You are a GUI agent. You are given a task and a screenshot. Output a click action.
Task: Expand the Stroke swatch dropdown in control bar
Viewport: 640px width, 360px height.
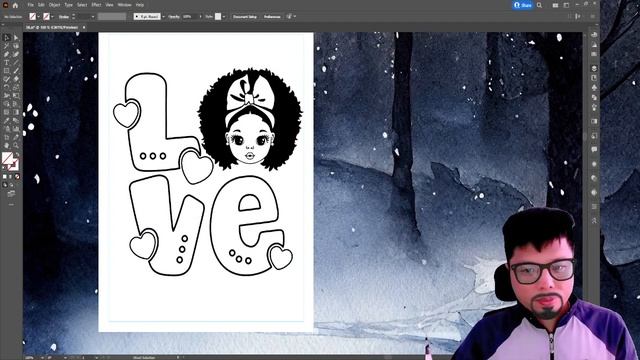[52, 17]
